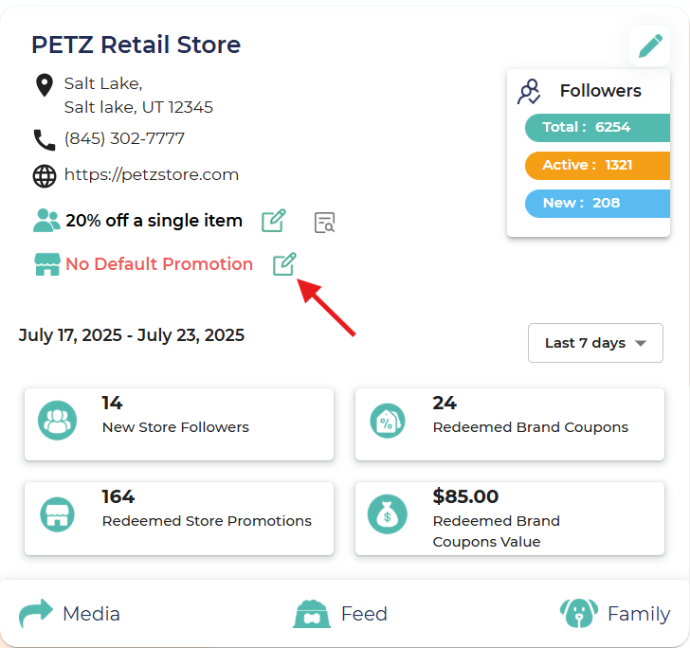Click the phone icon
The width and height of the screenshot is (690, 648).
click(44, 139)
